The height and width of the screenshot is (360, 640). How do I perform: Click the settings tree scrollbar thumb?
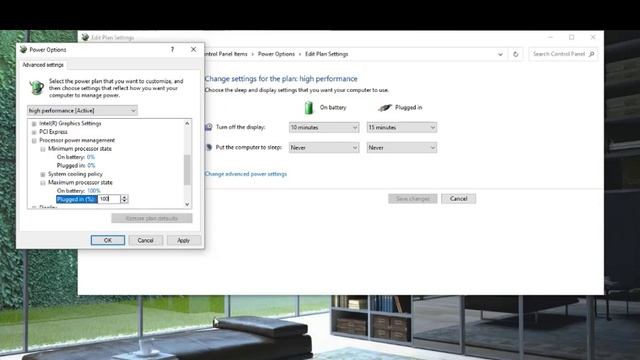[x=187, y=170]
